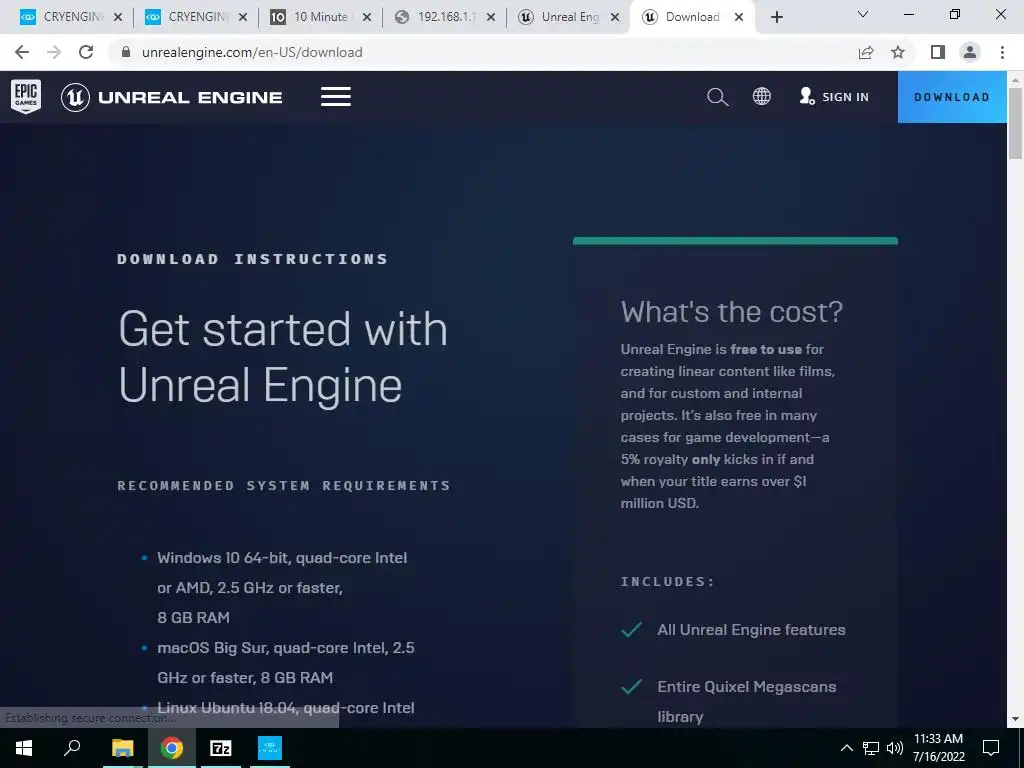Click Chrome icon in taskbar
The height and width of the screenshot is (768, 1024).
[172, 748]
